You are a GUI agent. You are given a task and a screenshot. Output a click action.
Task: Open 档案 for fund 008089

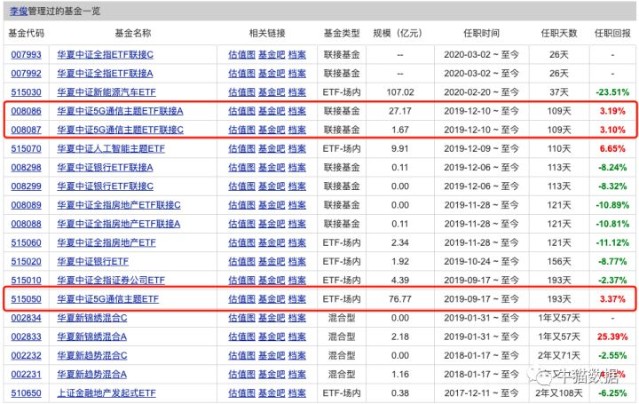pos(297,205)
